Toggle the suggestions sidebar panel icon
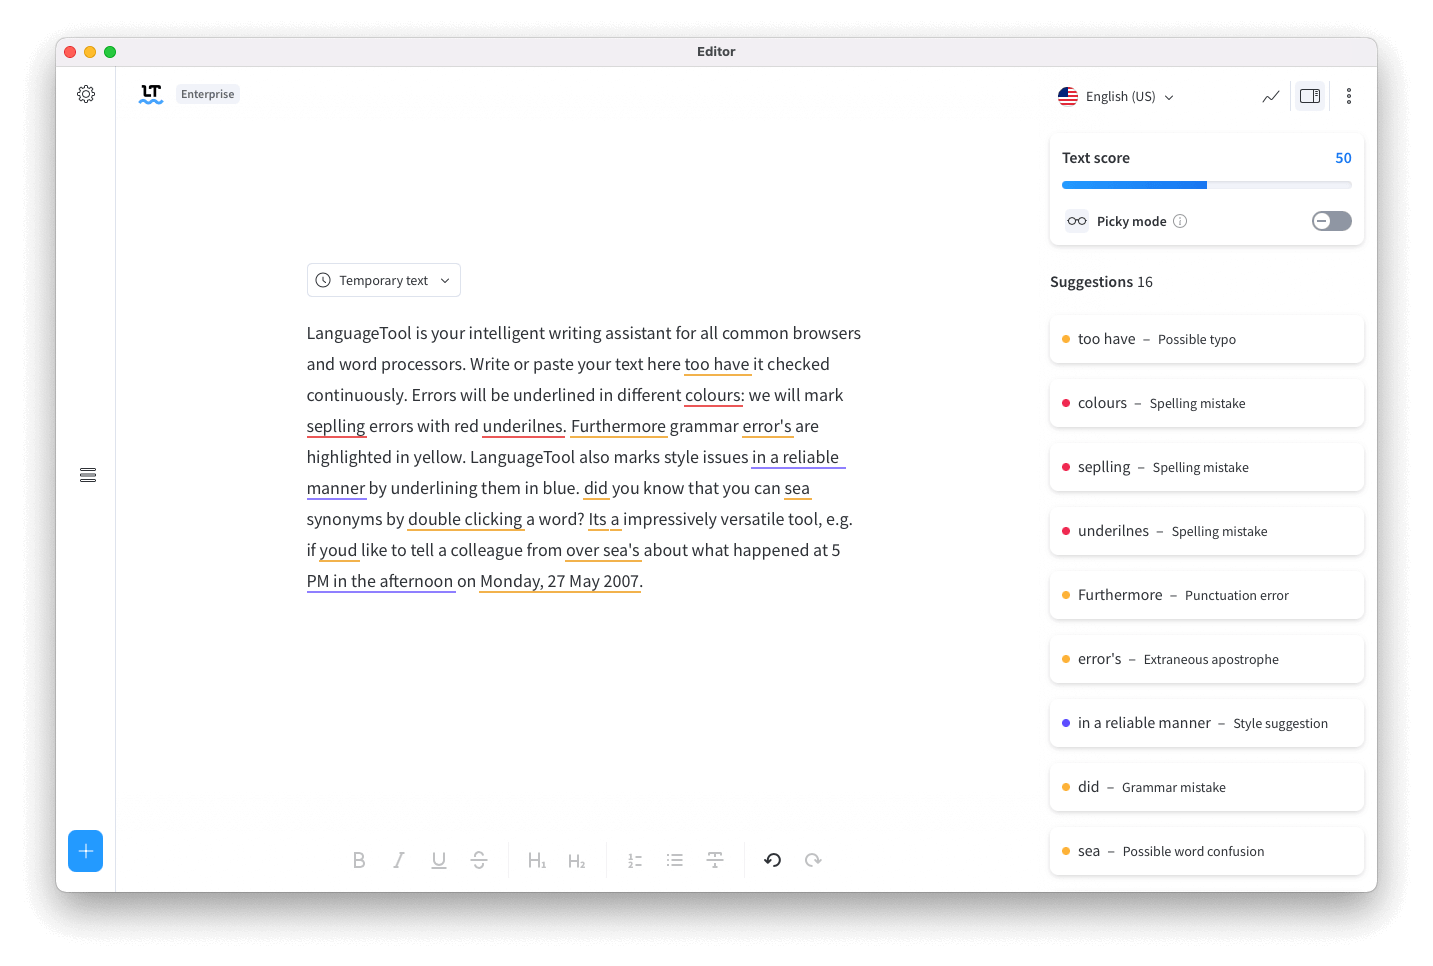 1310,96
